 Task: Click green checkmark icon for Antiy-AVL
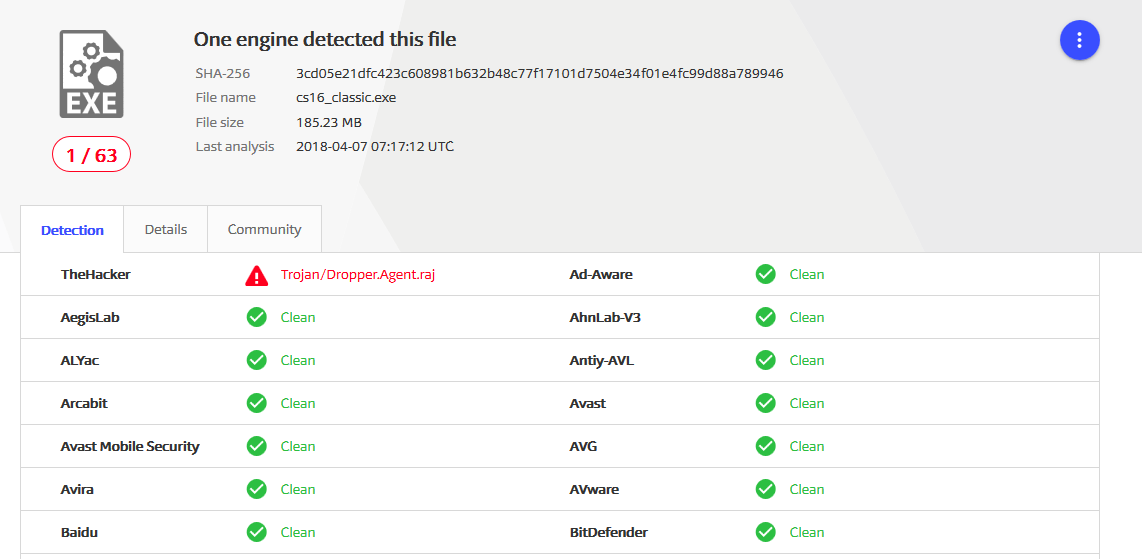[x=765, y=360]
